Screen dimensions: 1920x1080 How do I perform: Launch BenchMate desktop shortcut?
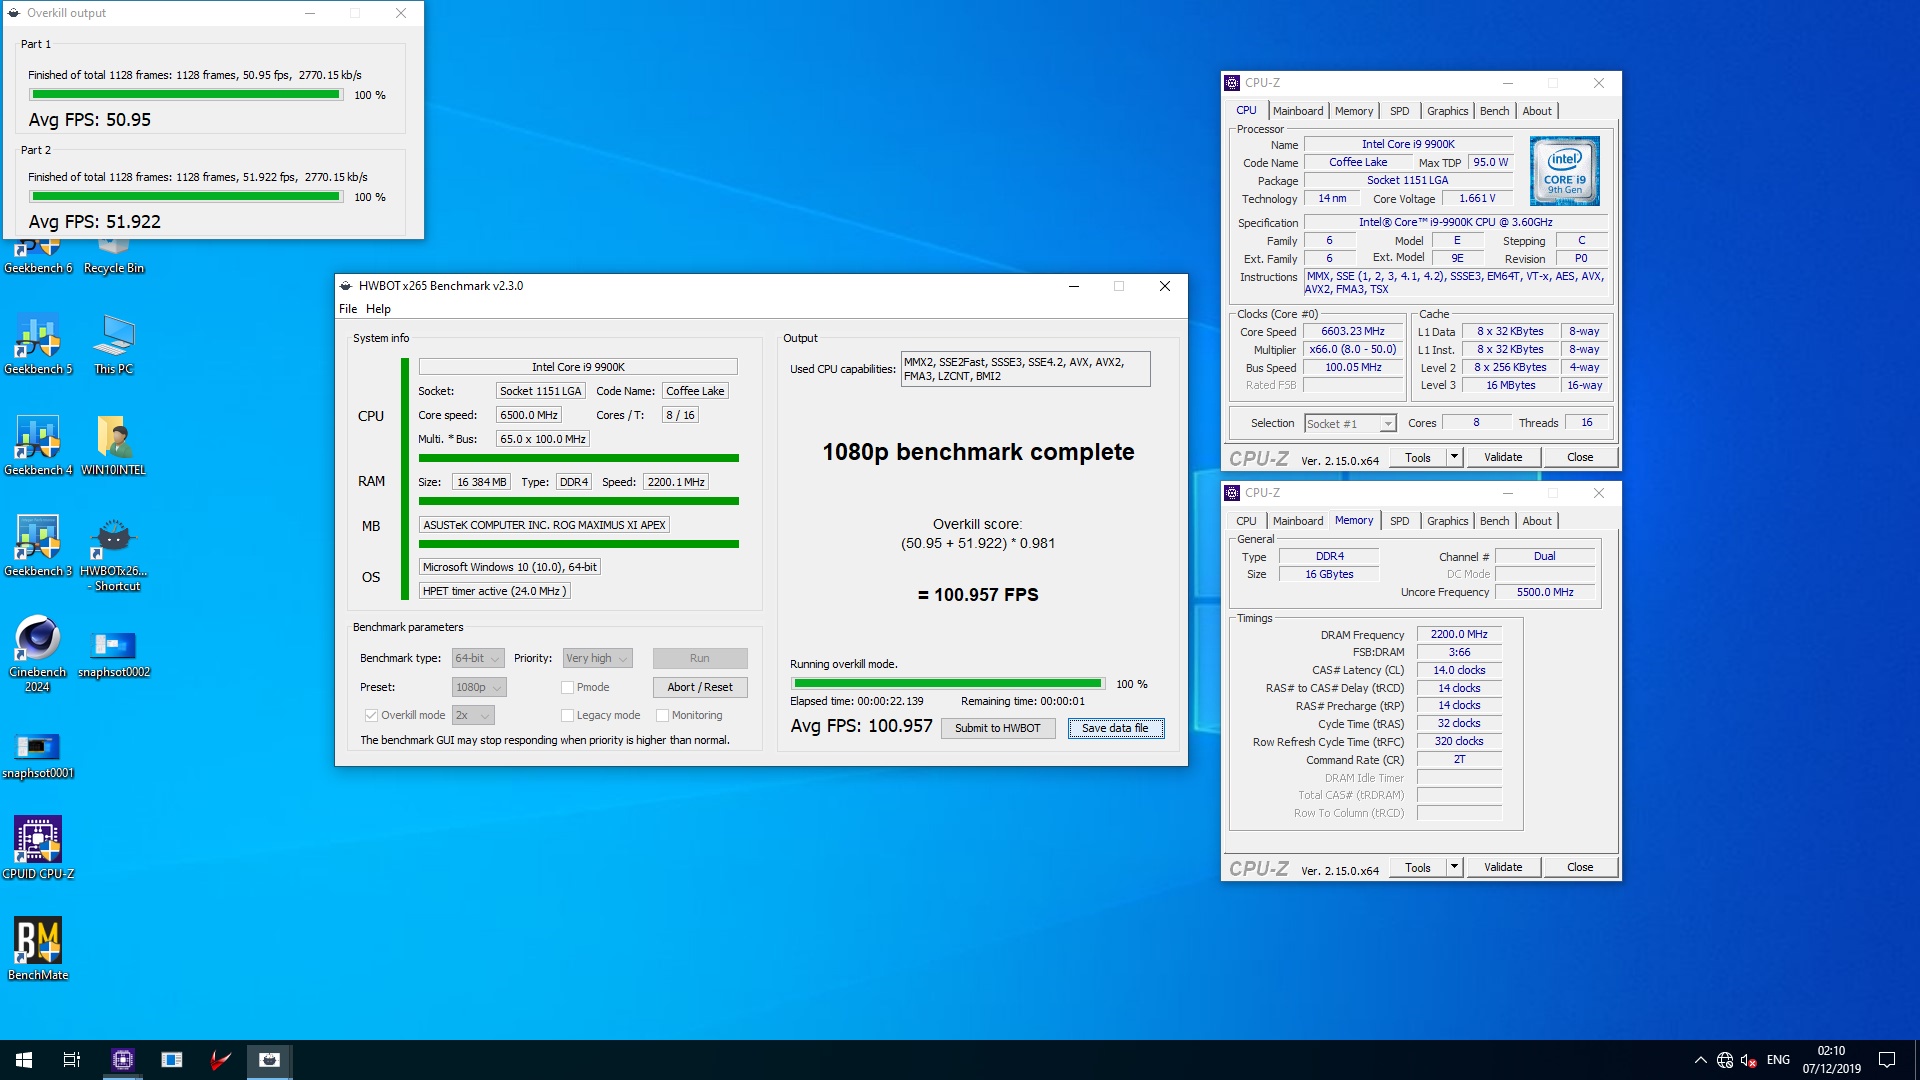click(x=38, y=949)
